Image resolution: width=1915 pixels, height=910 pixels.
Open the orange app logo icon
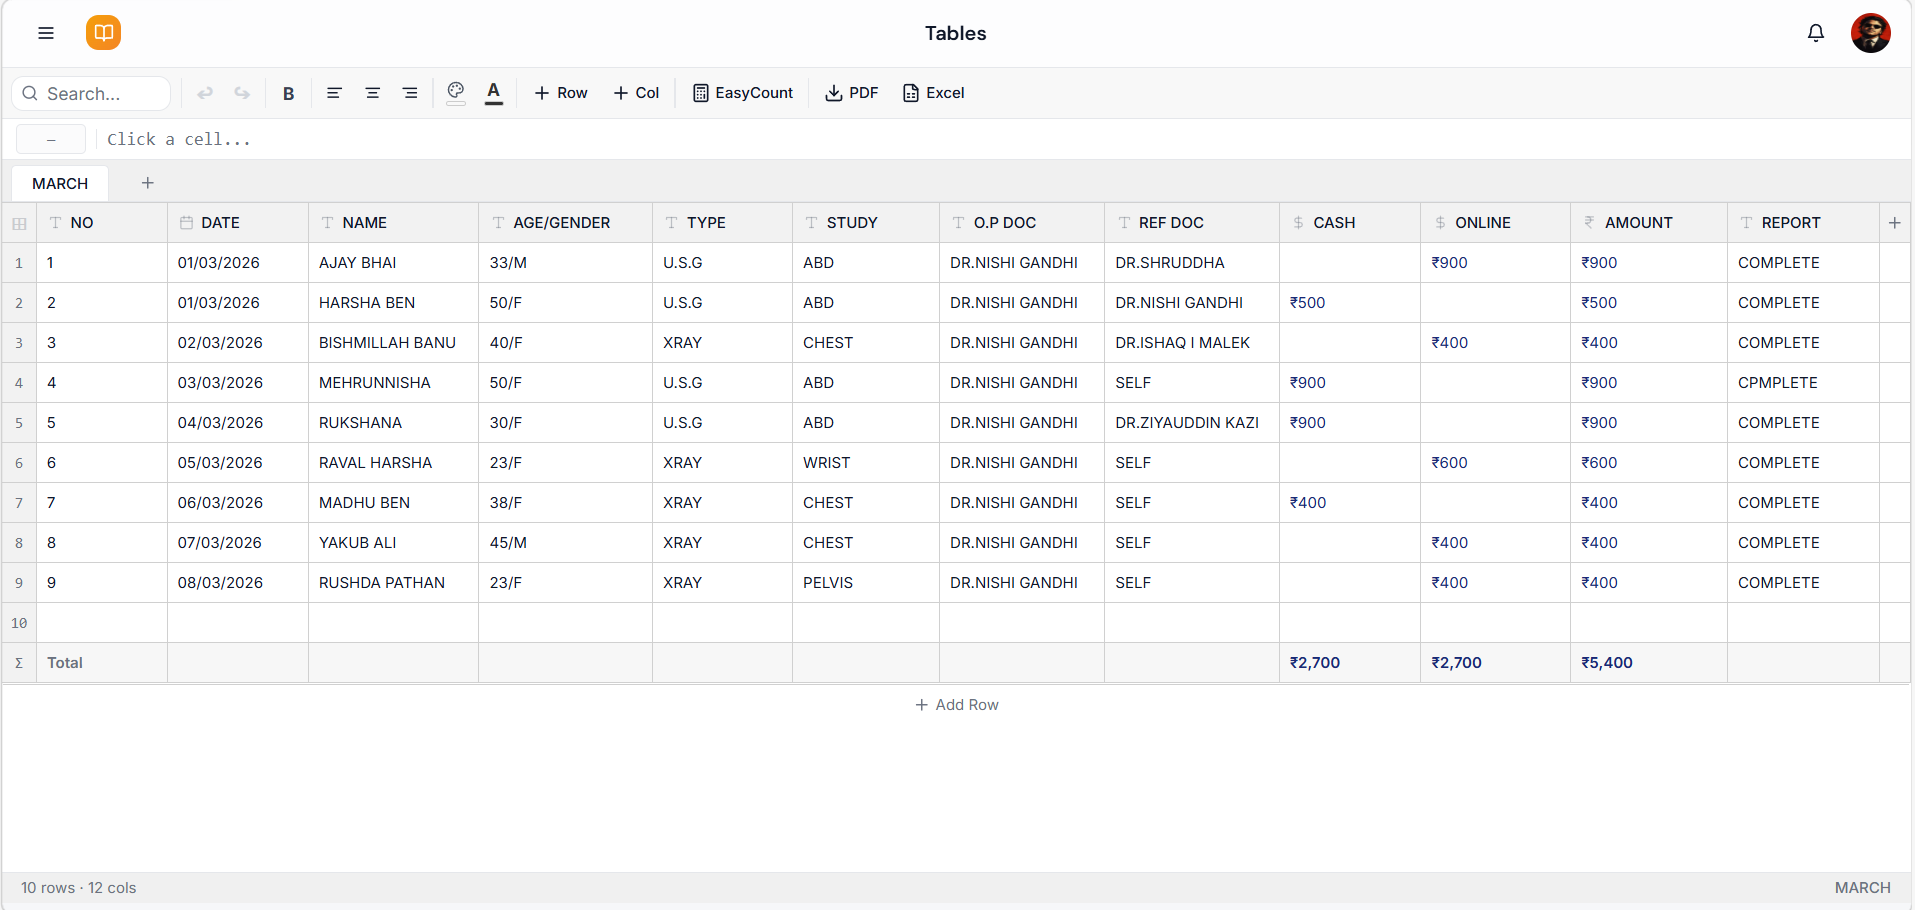tap(103, 32)
